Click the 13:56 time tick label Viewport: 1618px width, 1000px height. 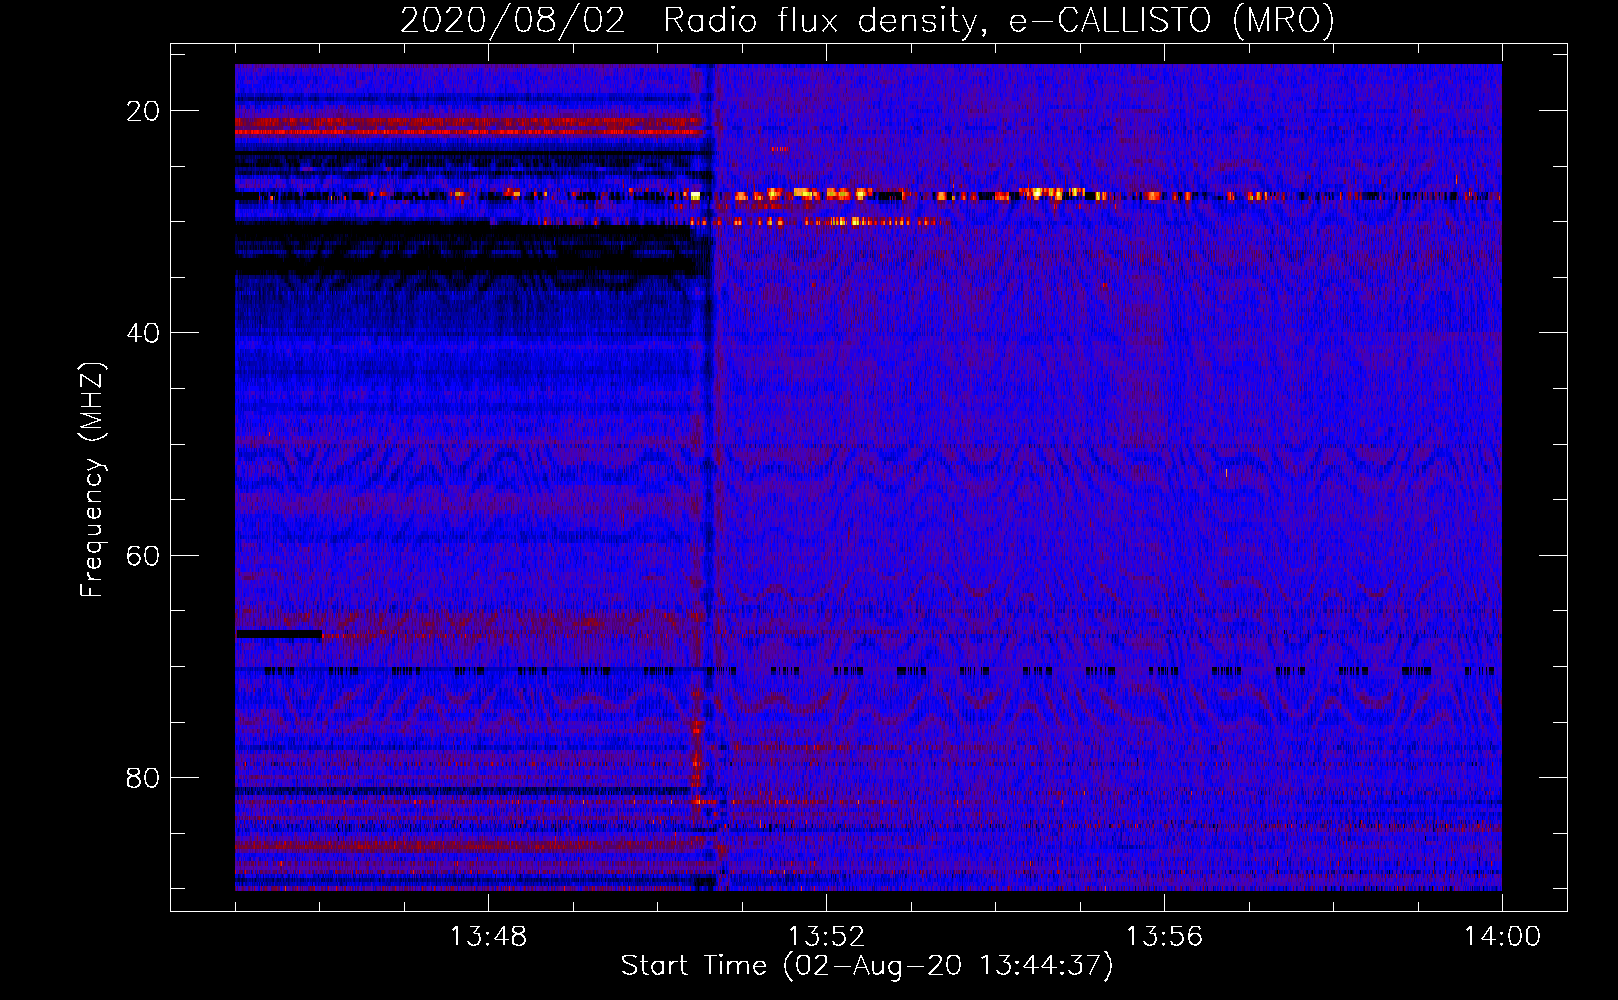pyautogui.click(x=1164, y=937)
